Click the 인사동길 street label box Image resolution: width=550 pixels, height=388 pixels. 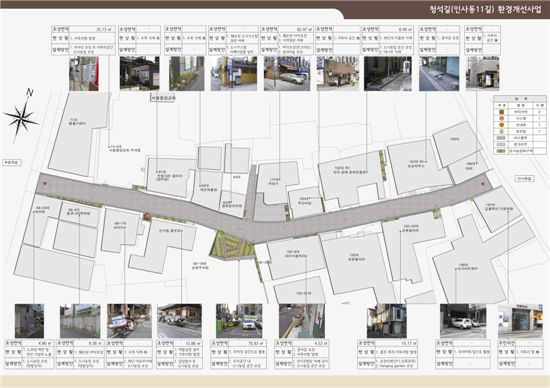pos(525,179)
